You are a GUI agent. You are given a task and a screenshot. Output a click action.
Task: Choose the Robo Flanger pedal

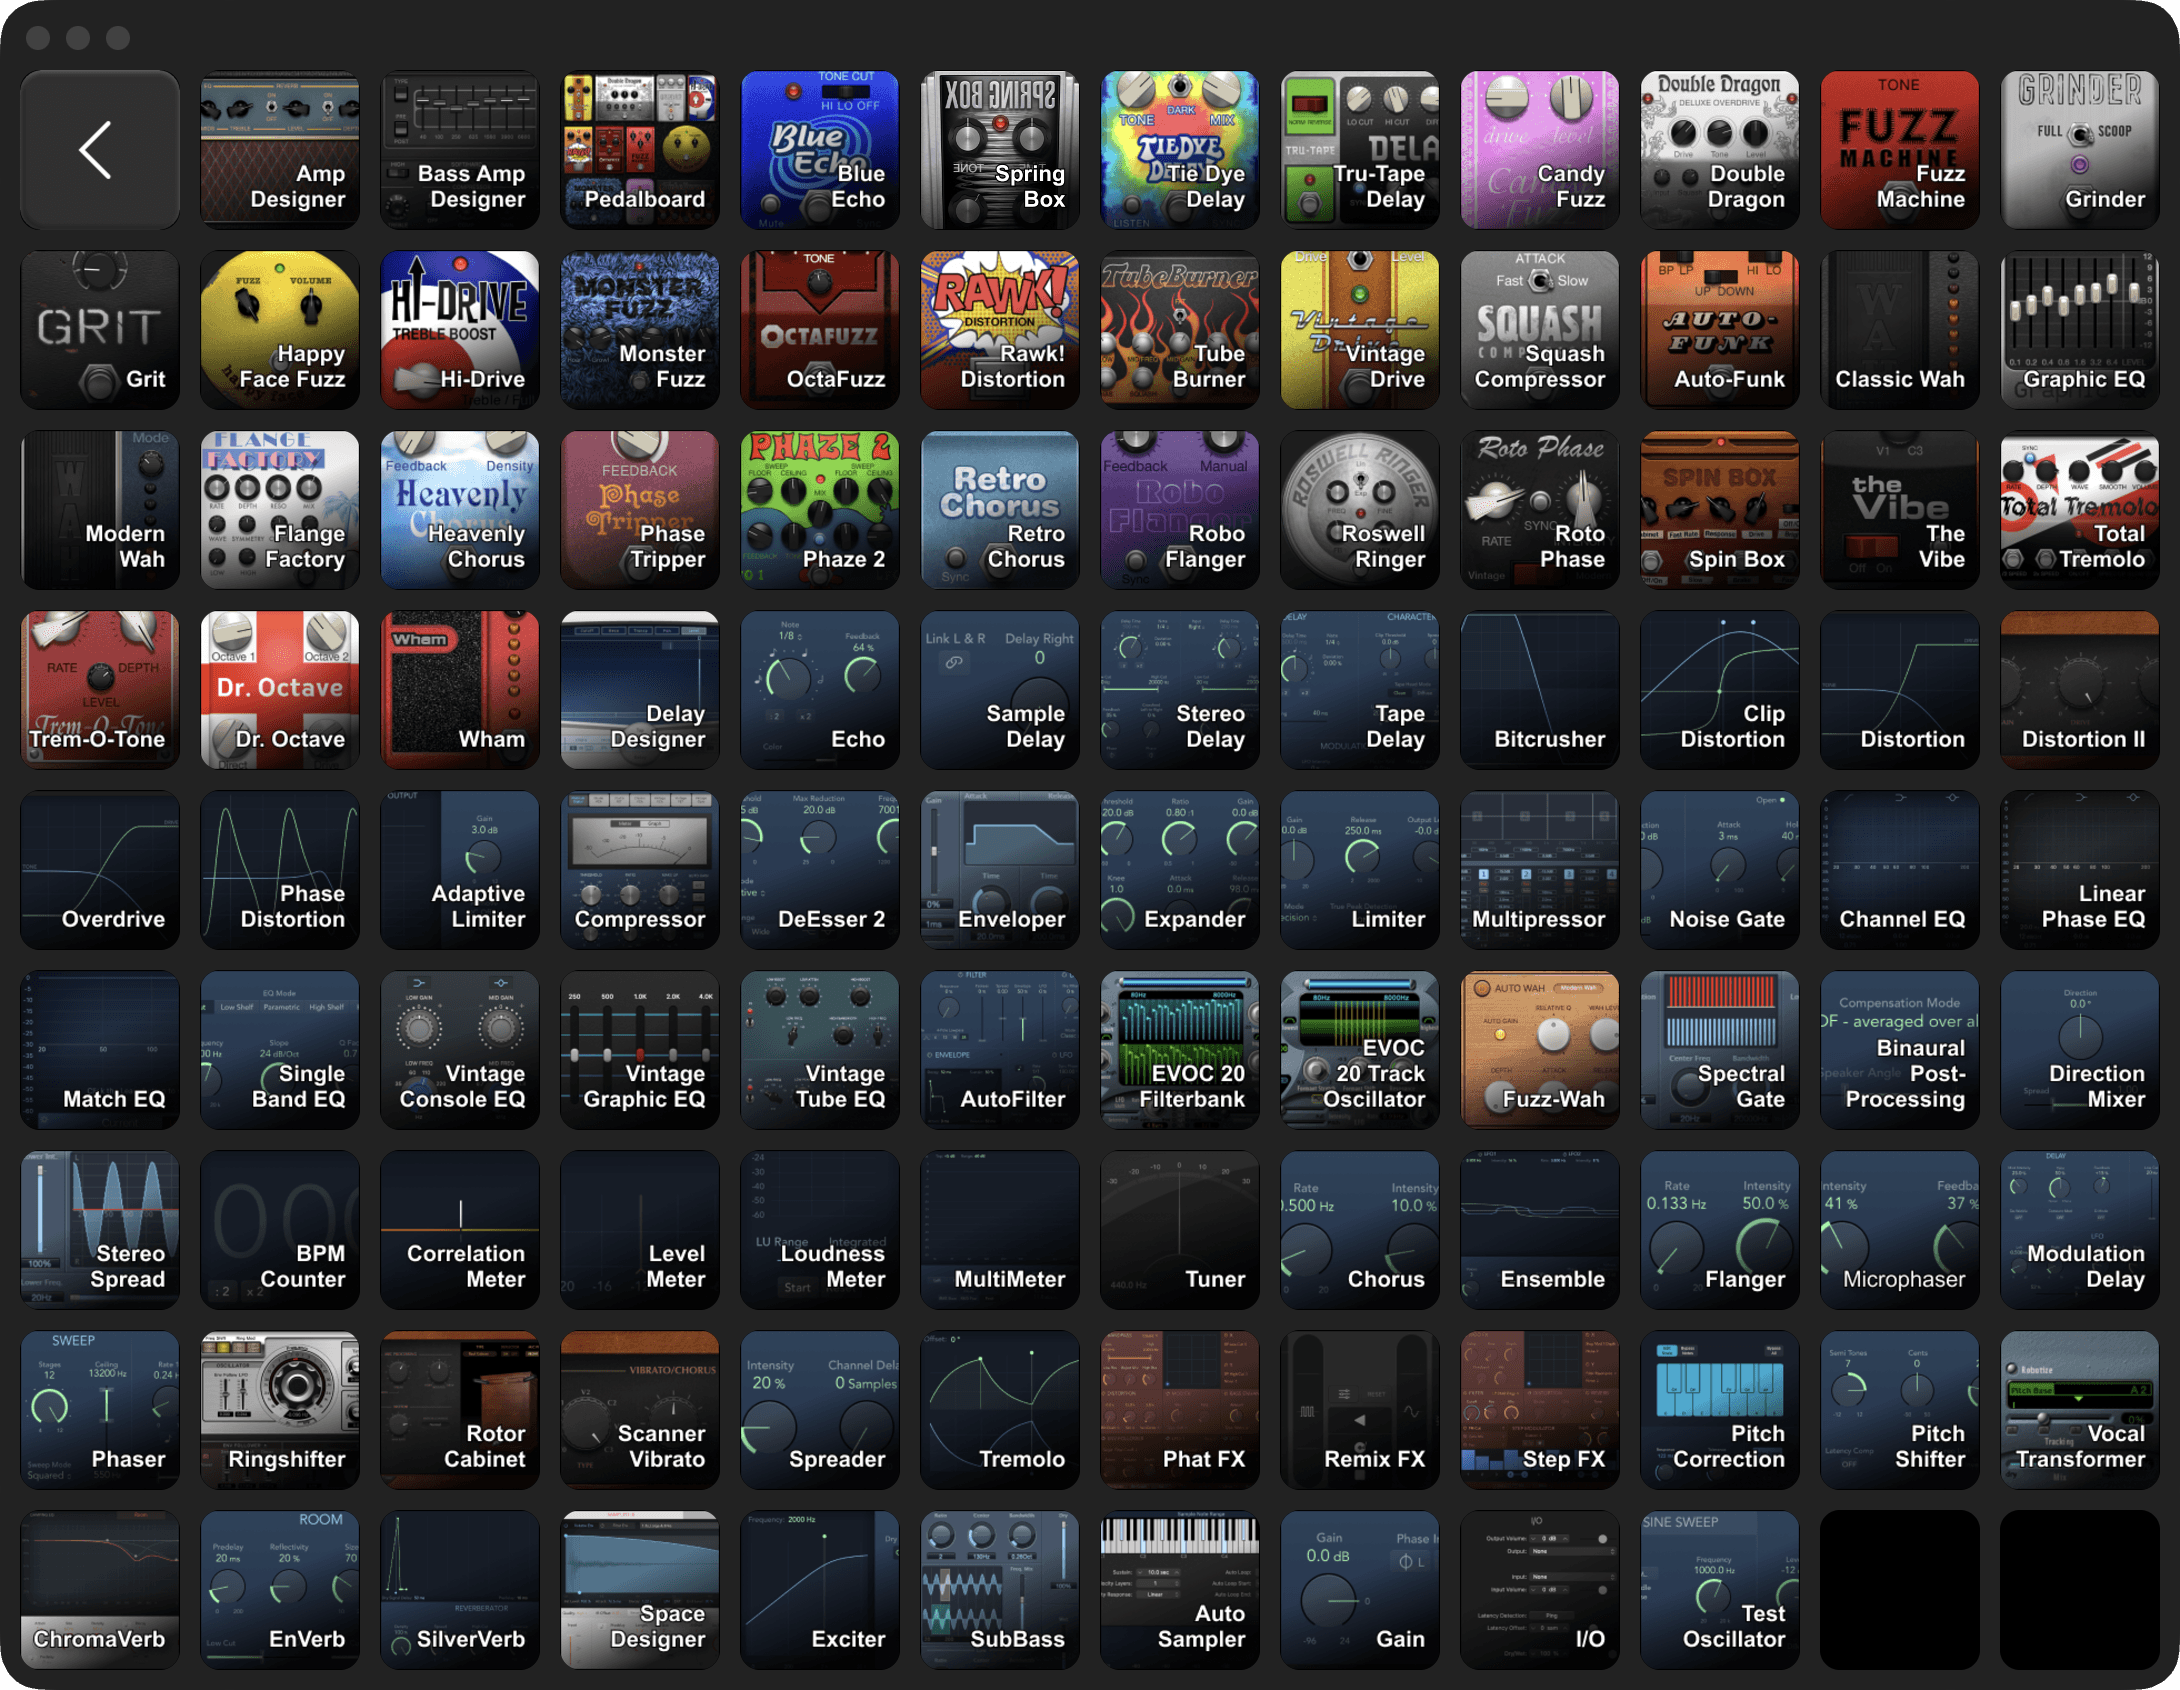(1180, 510)
